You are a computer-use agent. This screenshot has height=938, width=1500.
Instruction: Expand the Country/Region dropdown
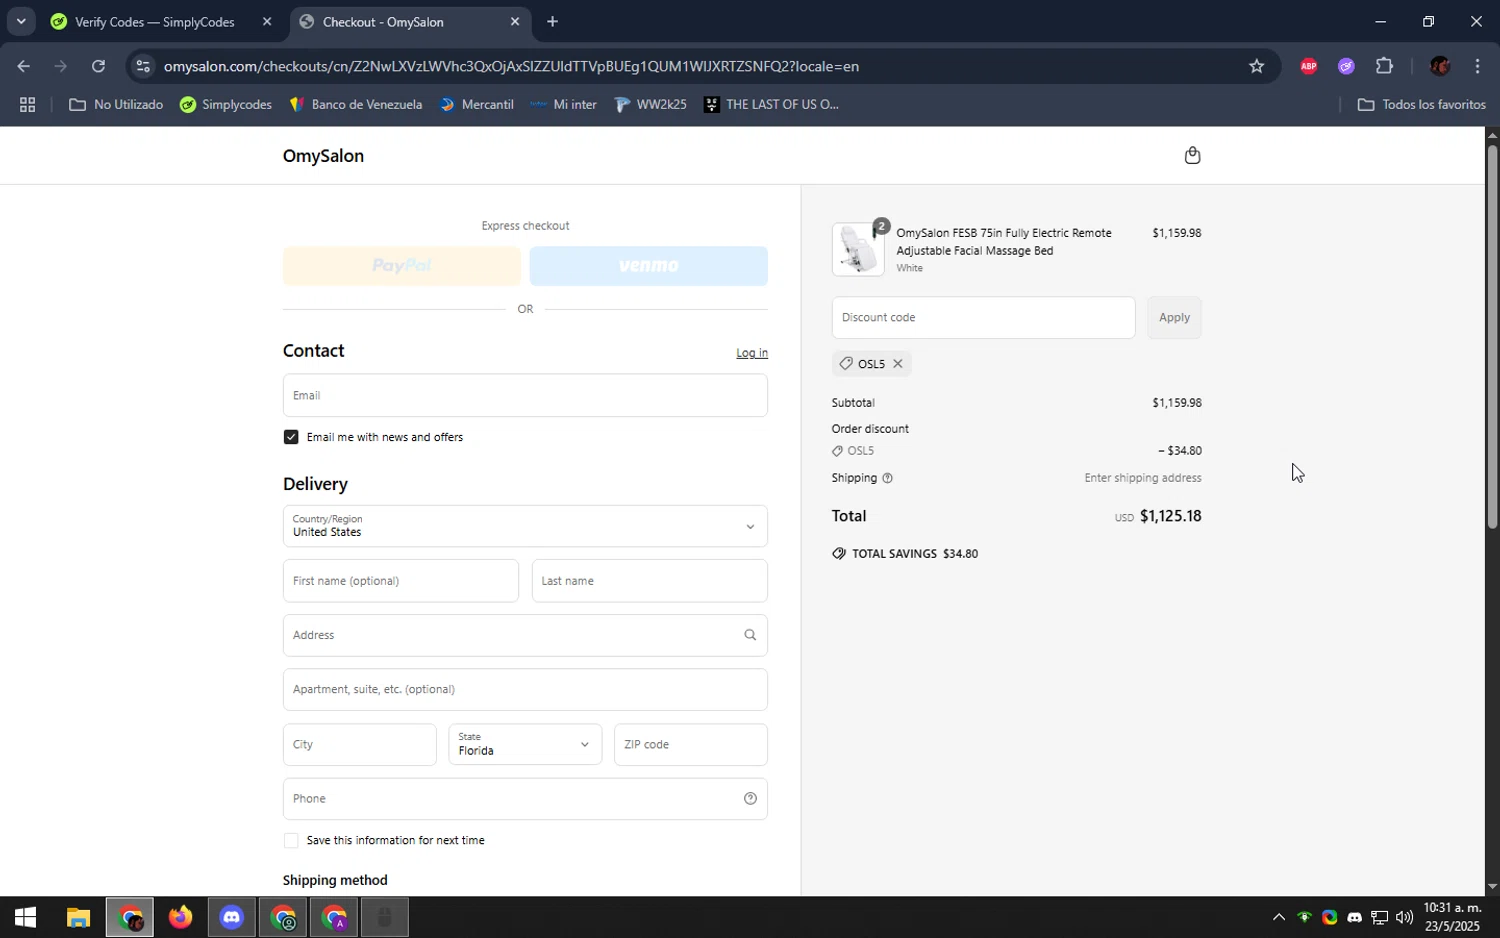tap(525, 526)
